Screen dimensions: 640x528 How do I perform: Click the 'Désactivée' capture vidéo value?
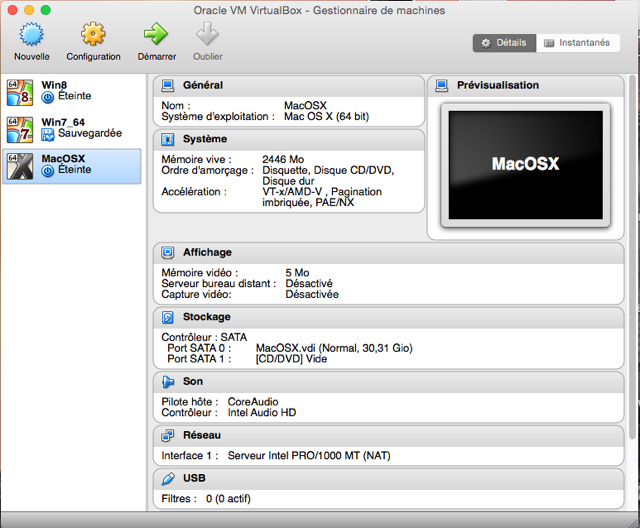pos(312,294)
